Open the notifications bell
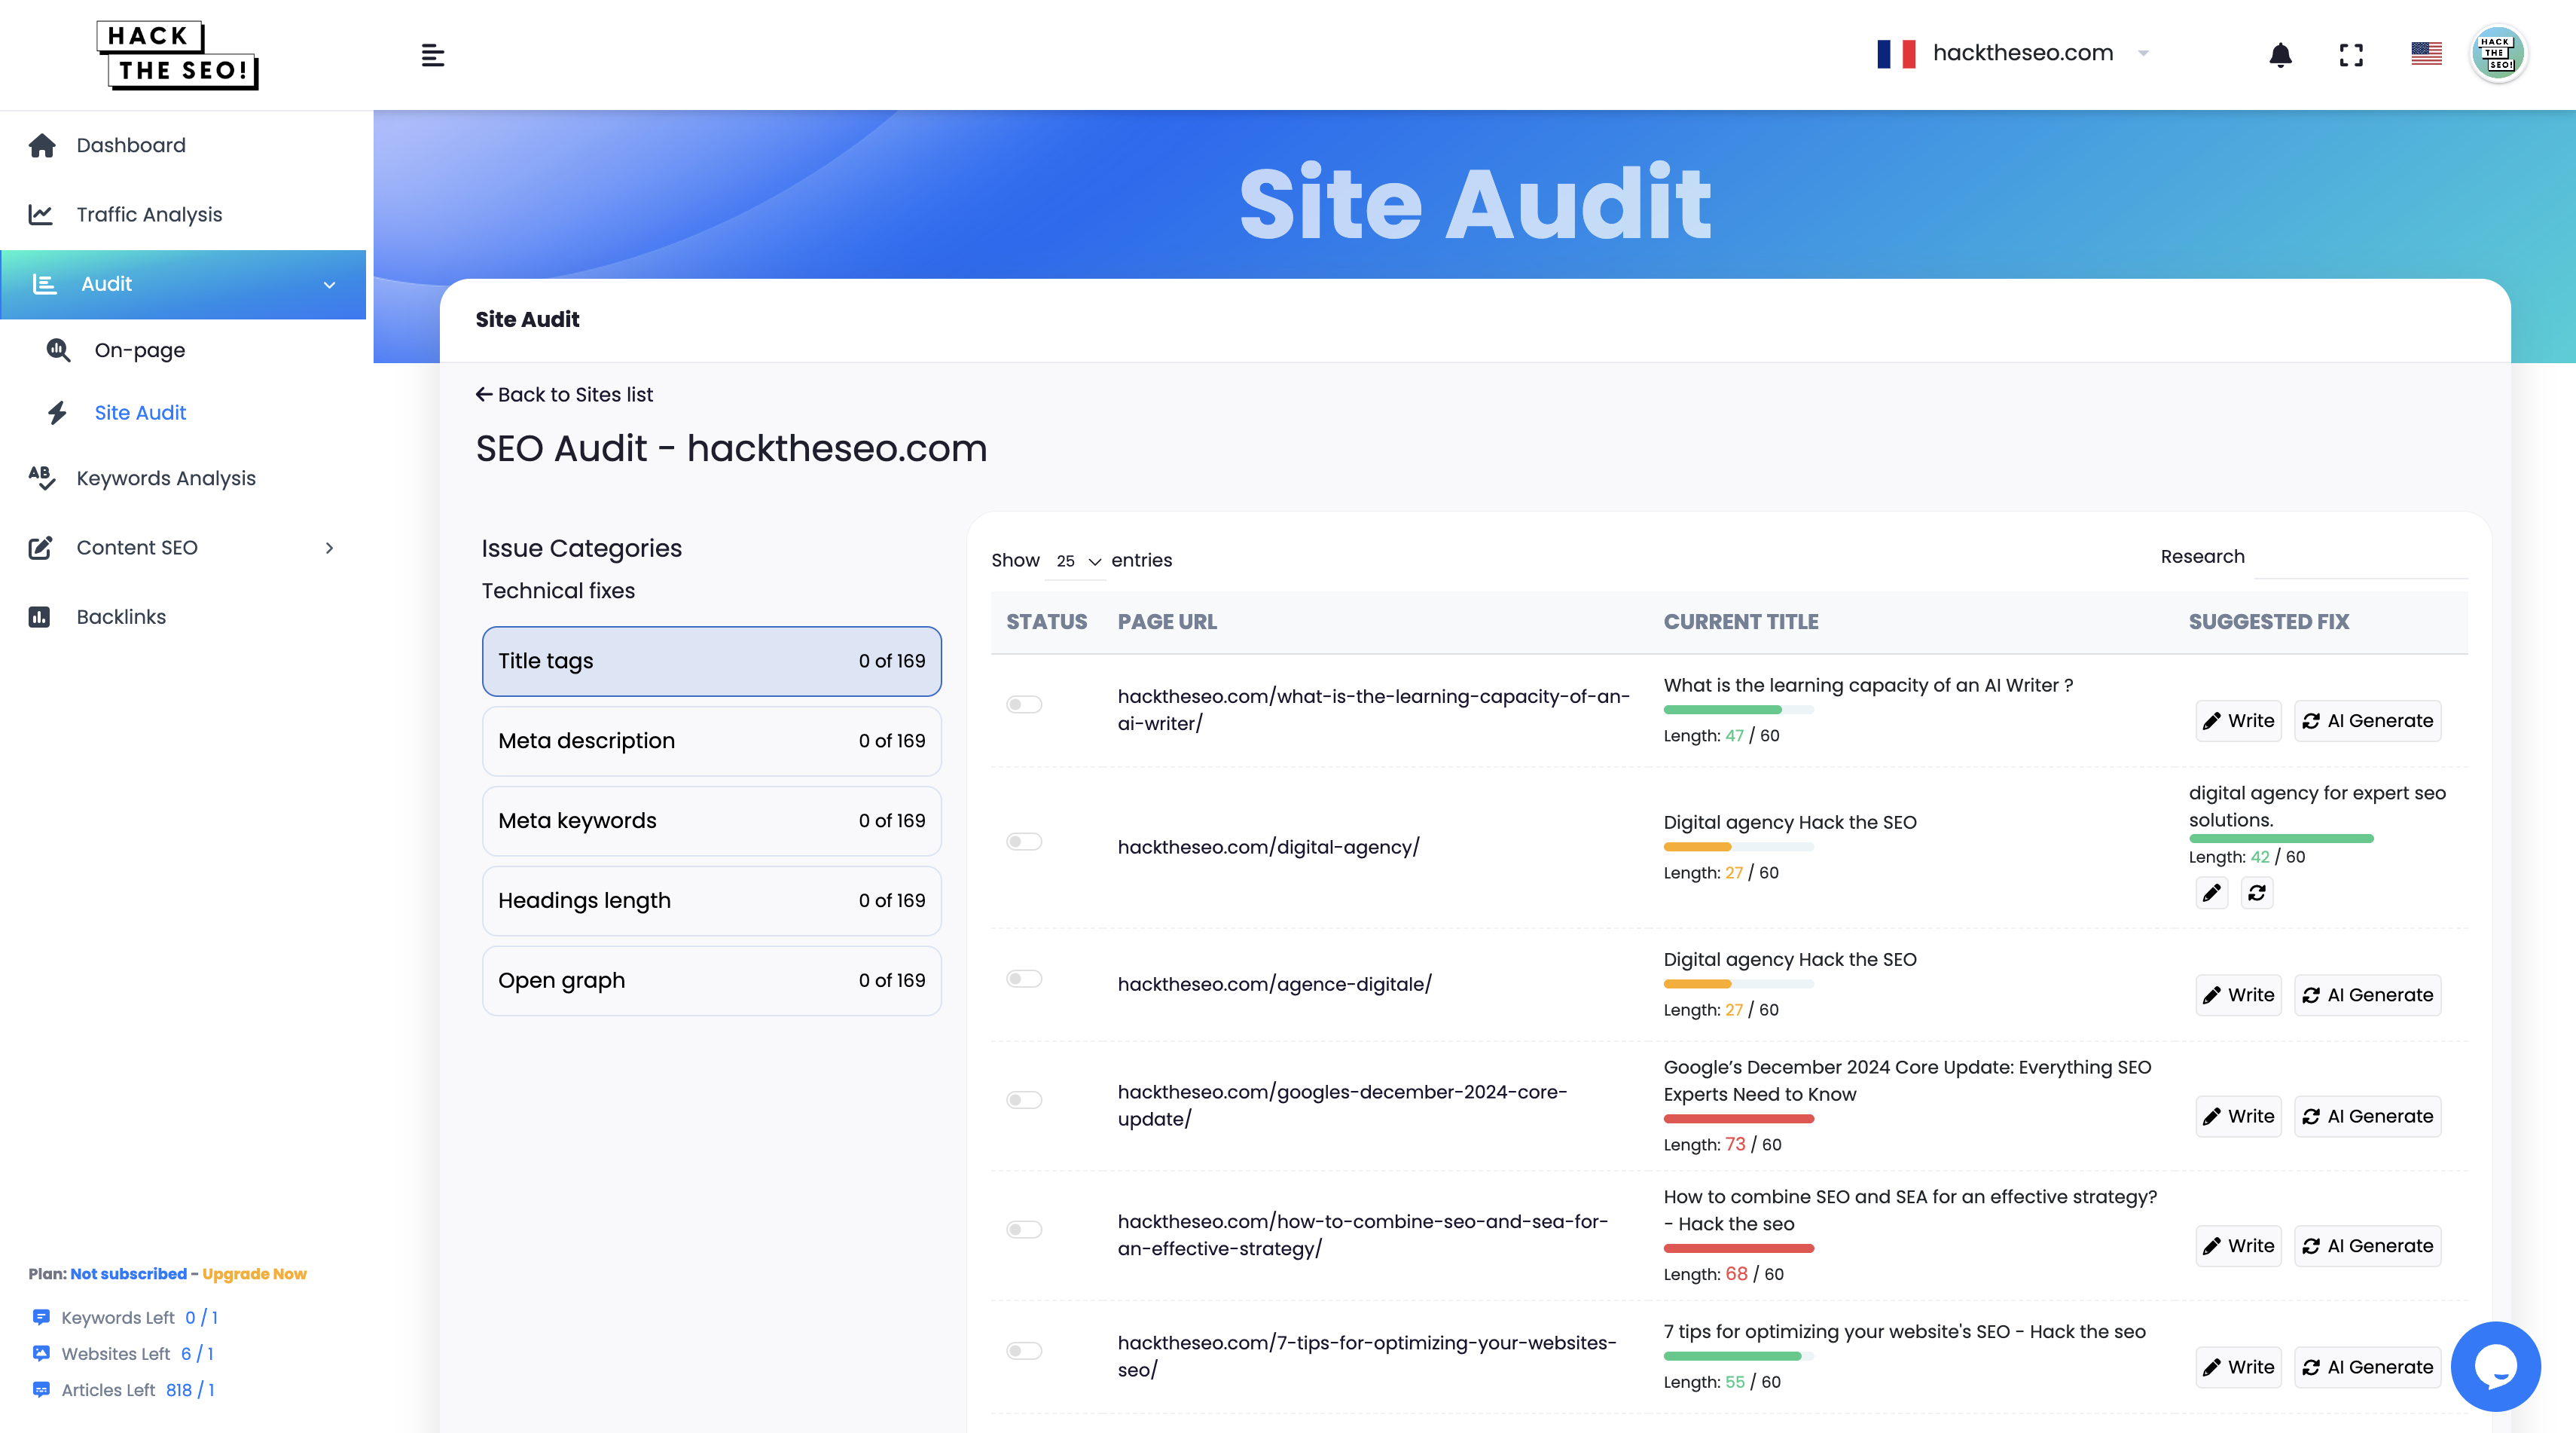Viewport: 2576px width, 1433px height. pyautogui.click(x=2280, y=55)
